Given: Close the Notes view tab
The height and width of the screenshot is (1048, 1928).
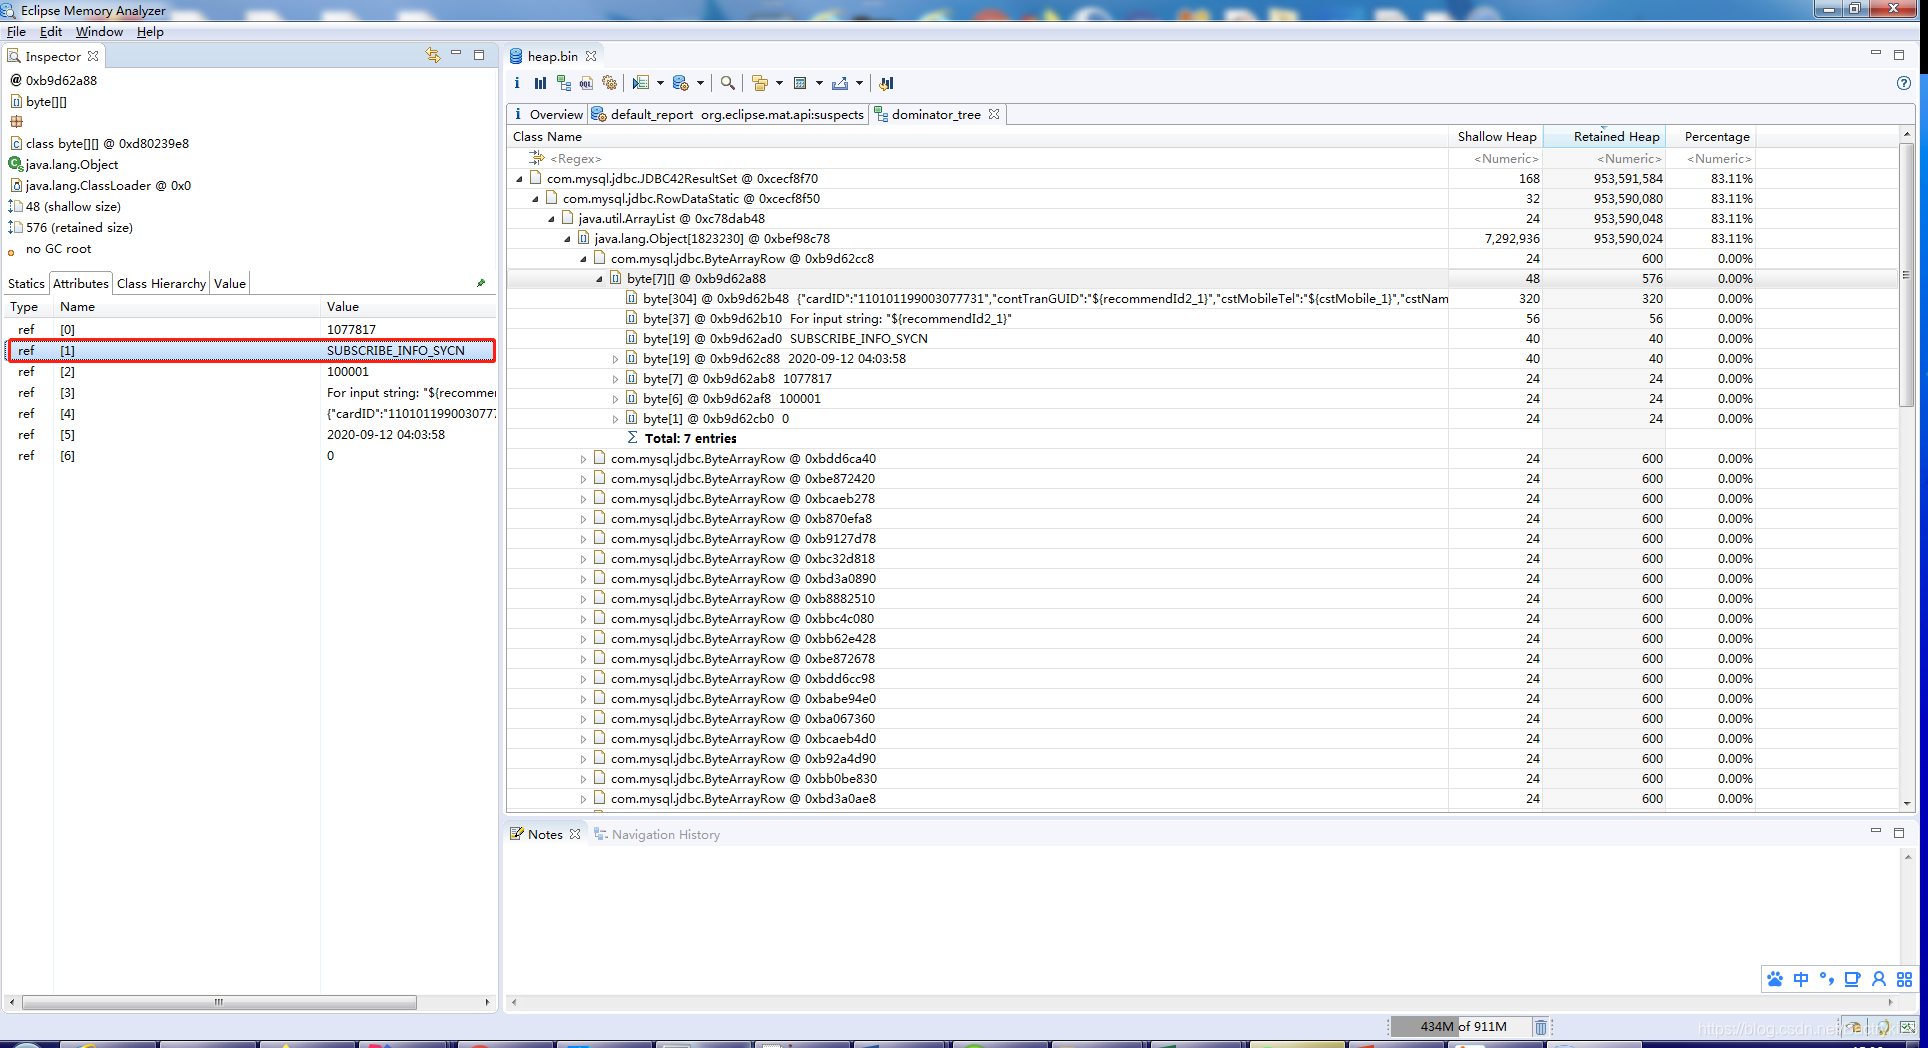Looking at the screenshot, I should [575, 834].
